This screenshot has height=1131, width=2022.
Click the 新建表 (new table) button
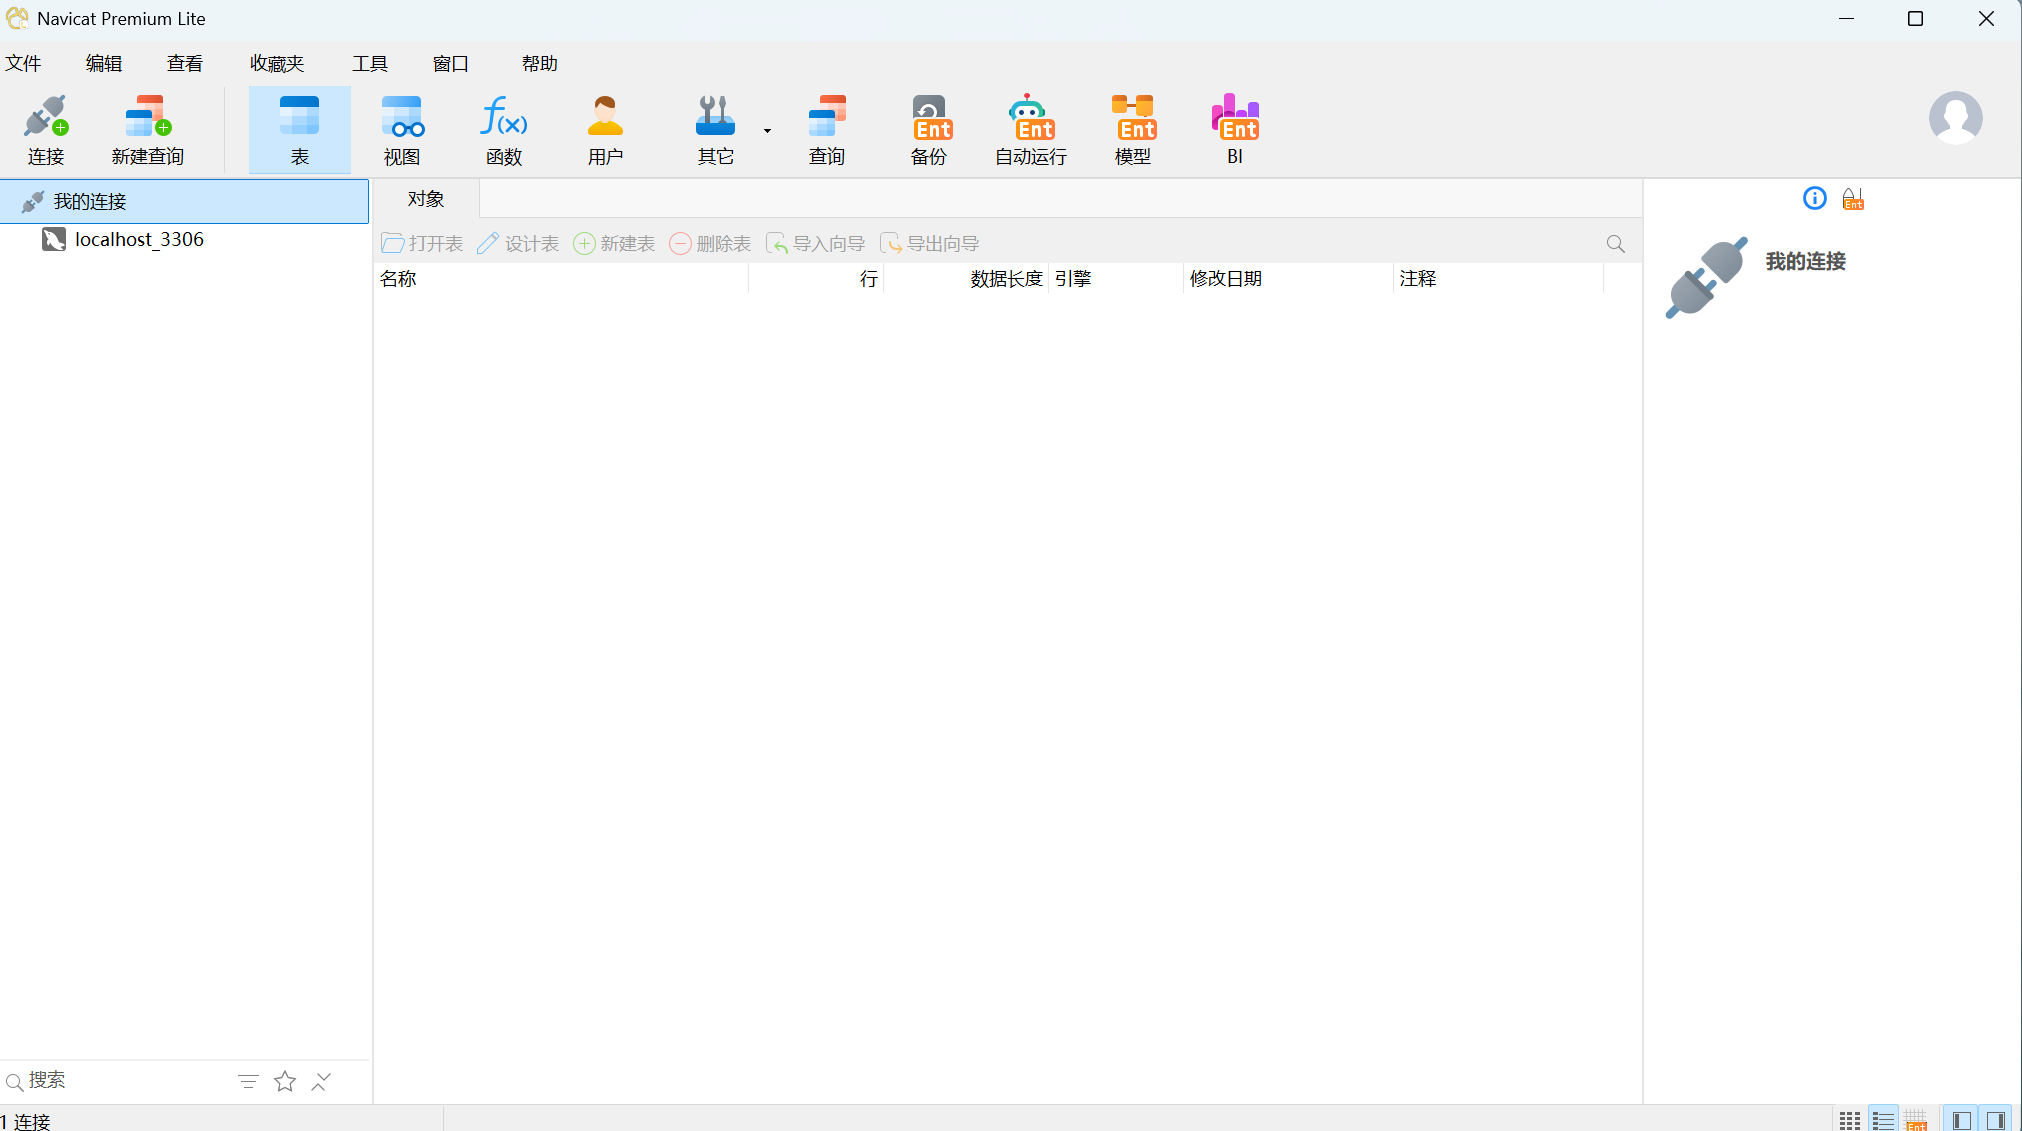click(x=614, y=244)
